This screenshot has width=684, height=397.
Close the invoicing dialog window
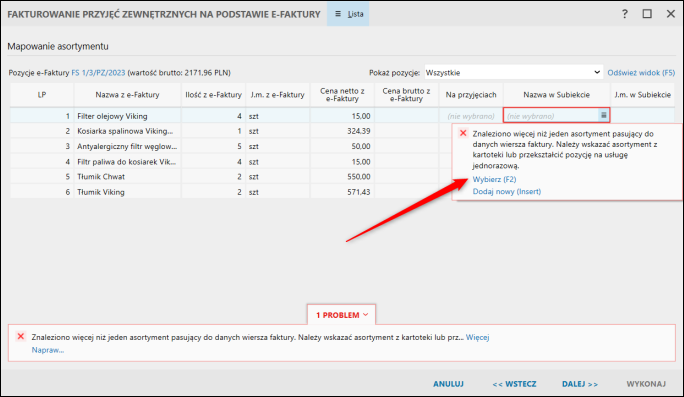pyautogui.click(x=671, y=14)
